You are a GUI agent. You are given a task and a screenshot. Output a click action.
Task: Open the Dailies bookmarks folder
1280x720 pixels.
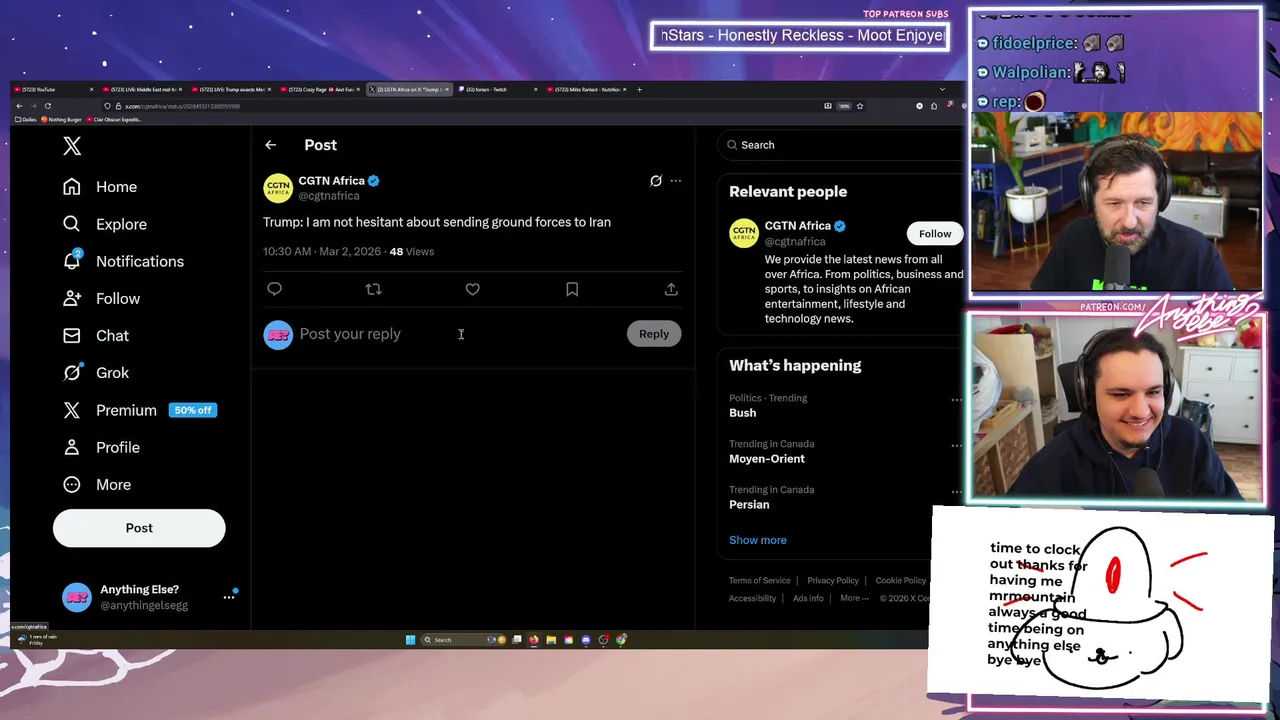(x=27, y=120)
